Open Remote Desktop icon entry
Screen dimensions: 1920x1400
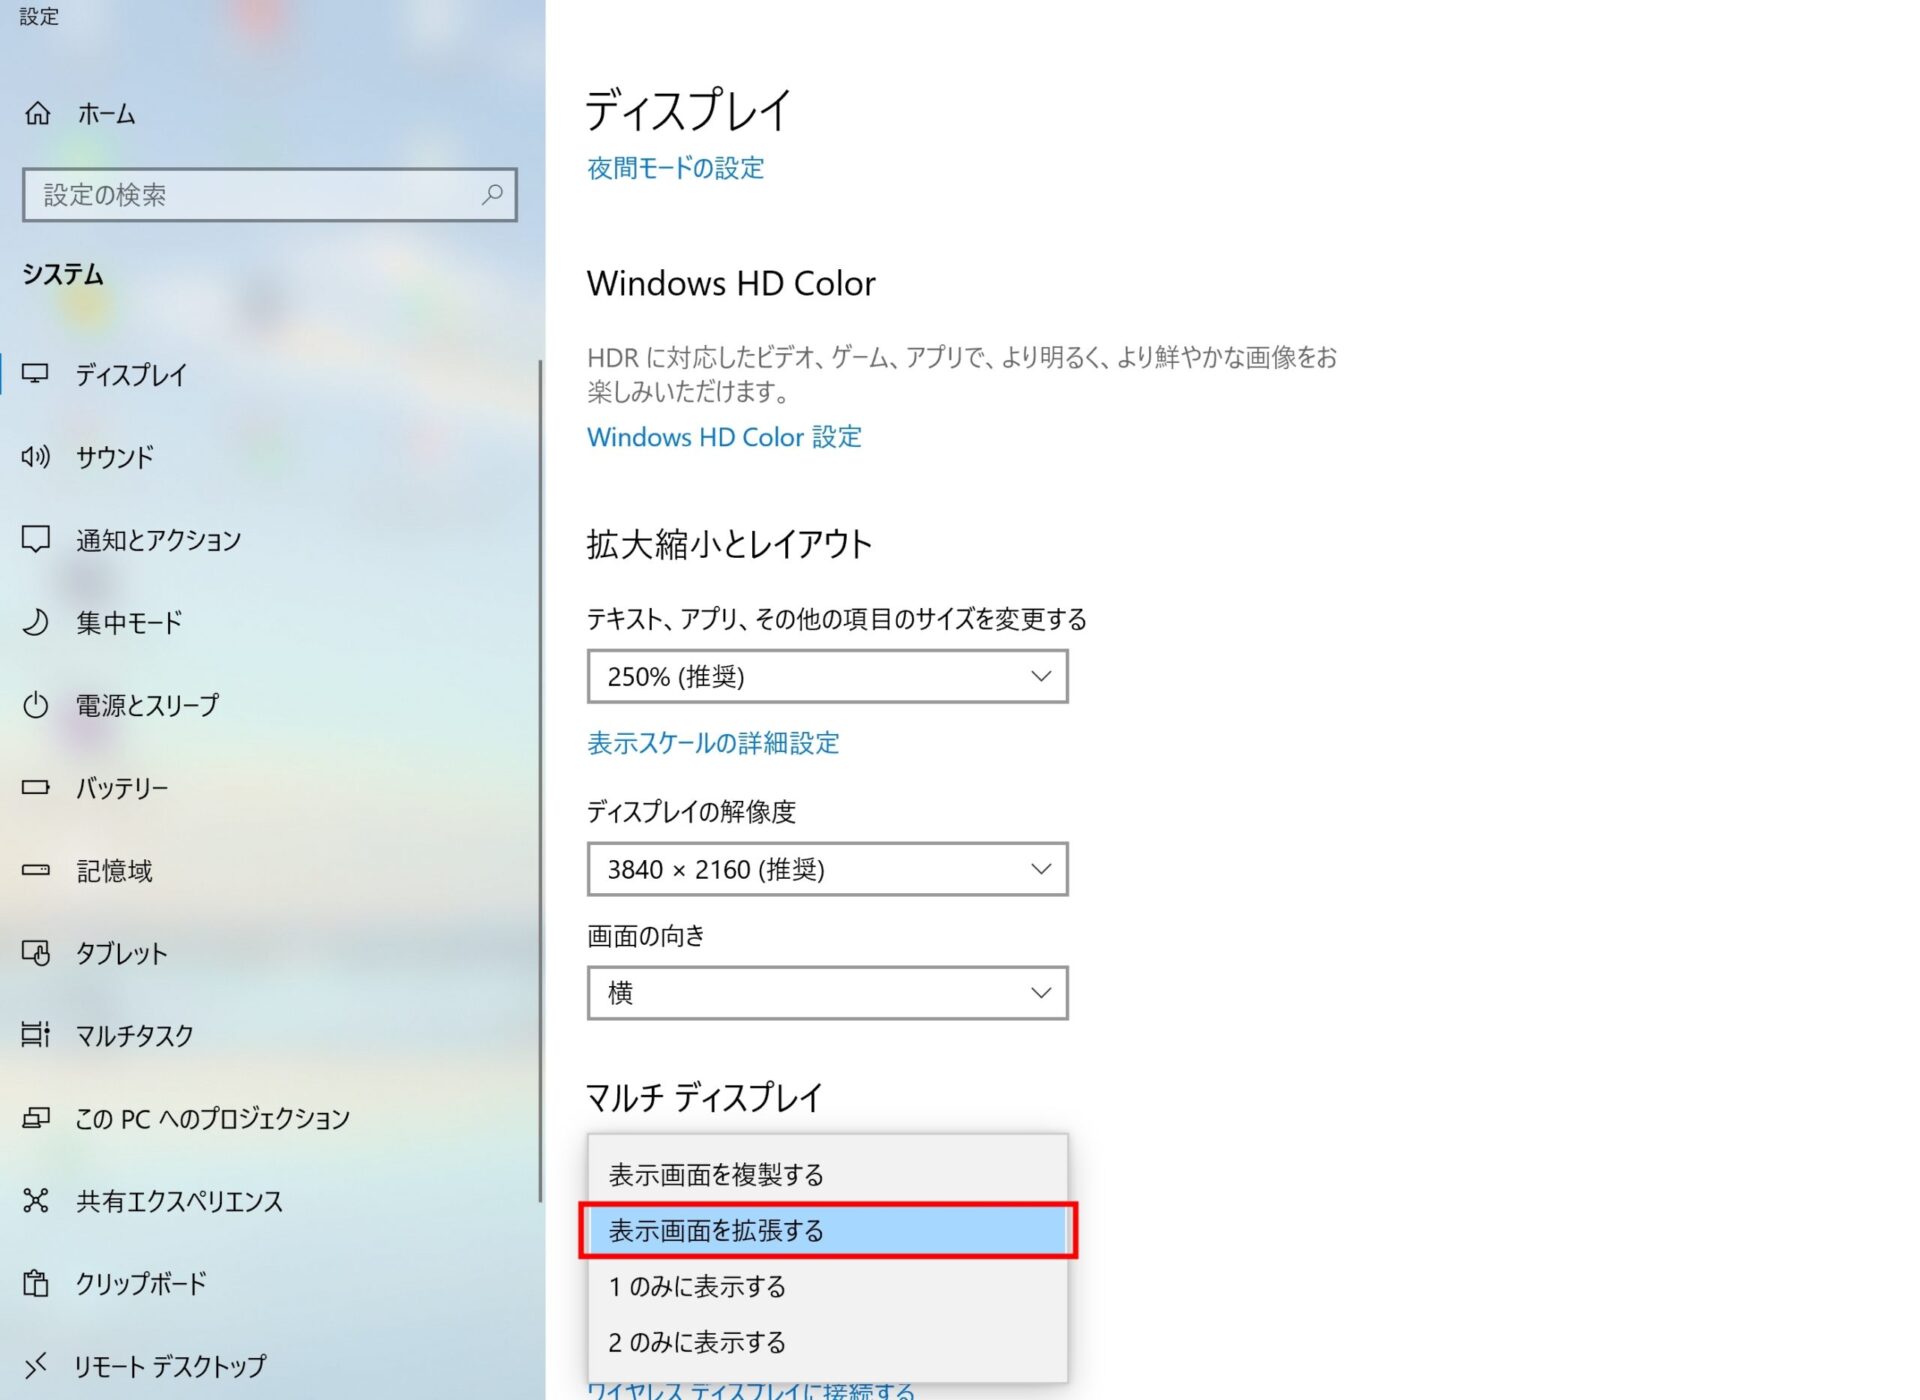[36, 1365]
